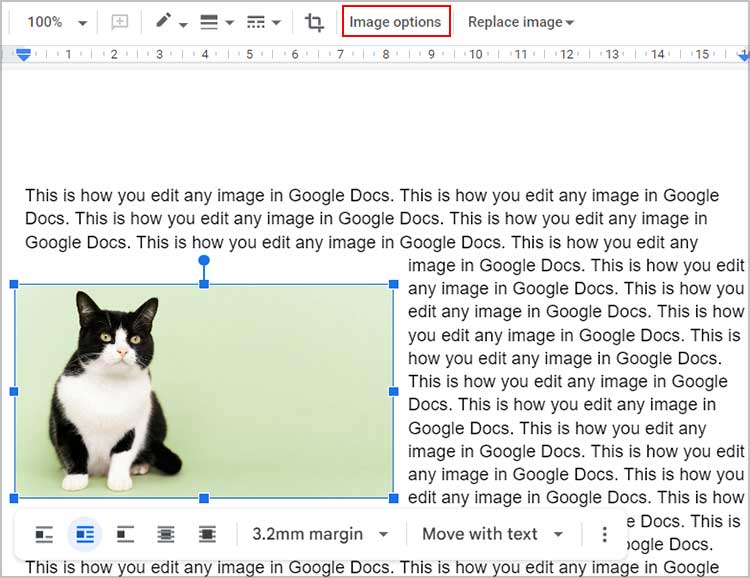750x578 pixels.
Task: Select the Wrap text layout option
Action: [85, 535]
